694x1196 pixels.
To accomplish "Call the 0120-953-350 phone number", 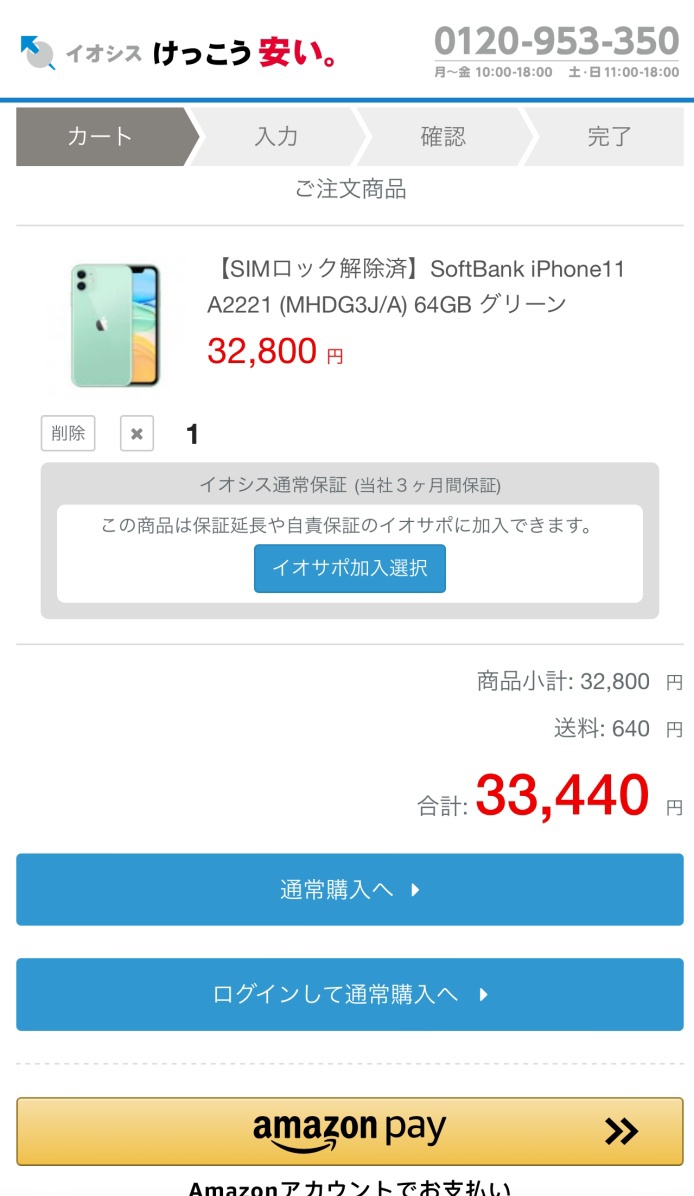I will click(x=557, y=41).
